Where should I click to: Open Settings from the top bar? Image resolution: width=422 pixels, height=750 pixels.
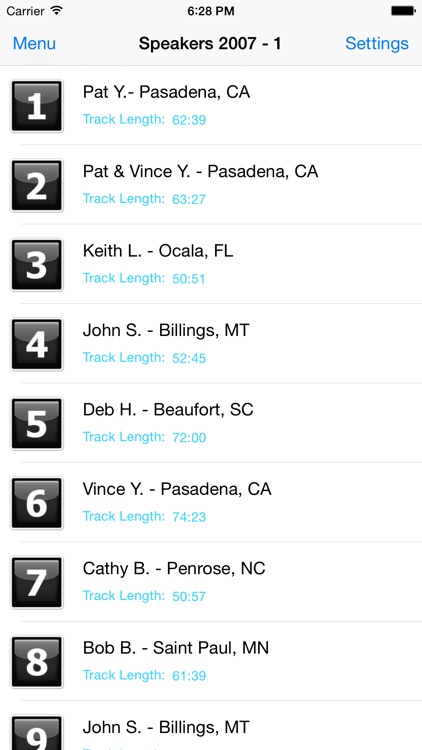[377, 44]
